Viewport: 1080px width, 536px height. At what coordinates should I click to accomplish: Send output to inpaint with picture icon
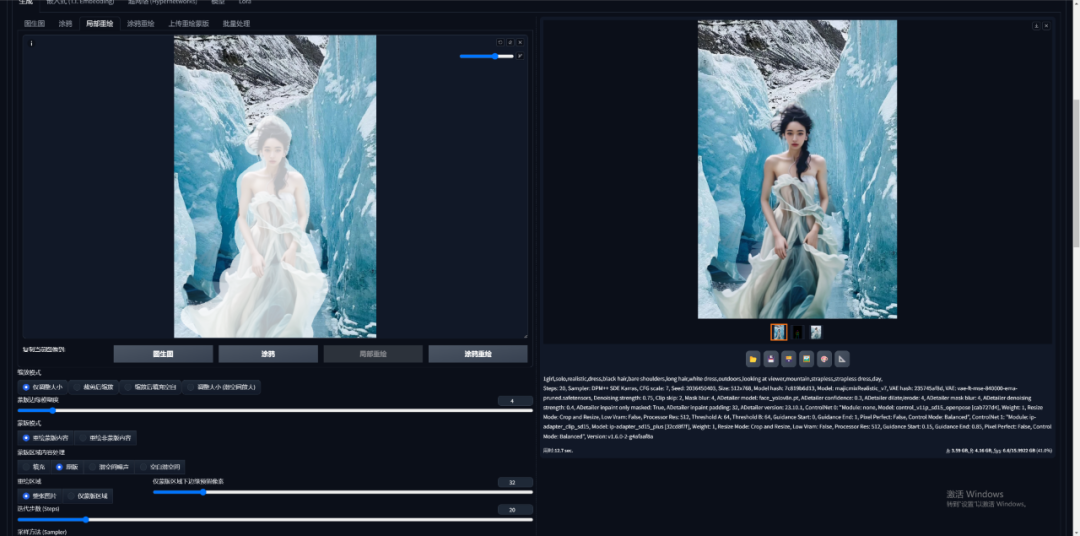click(x=807, y=359)
